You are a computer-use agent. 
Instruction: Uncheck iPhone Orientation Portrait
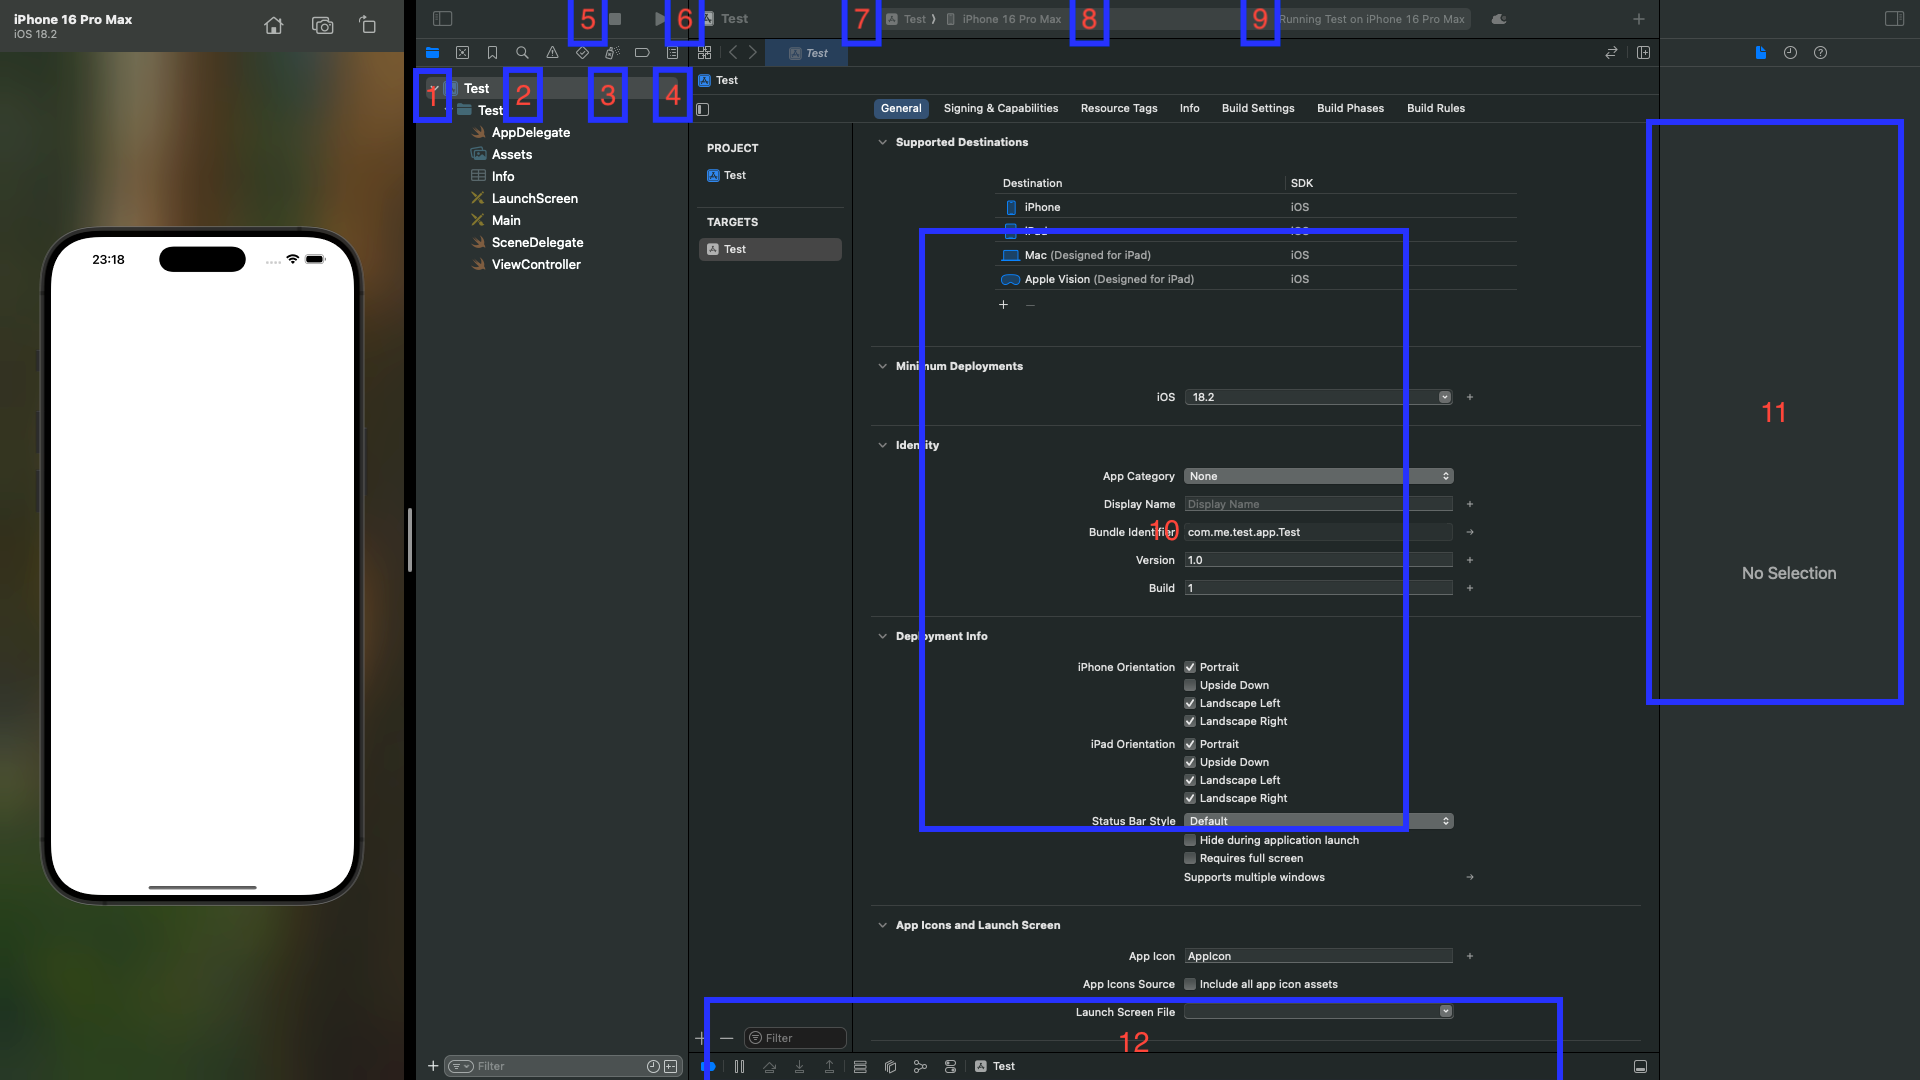click(1190, 667)
